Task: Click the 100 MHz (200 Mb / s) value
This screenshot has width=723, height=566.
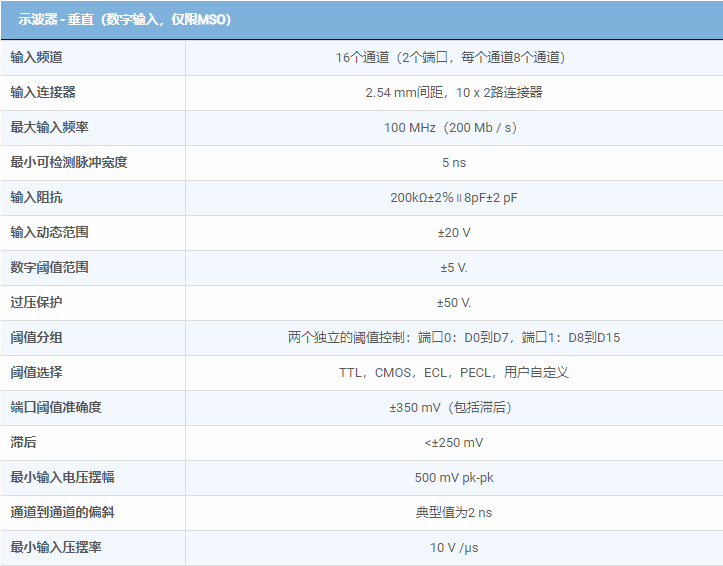Action: (x=453, y=127)
